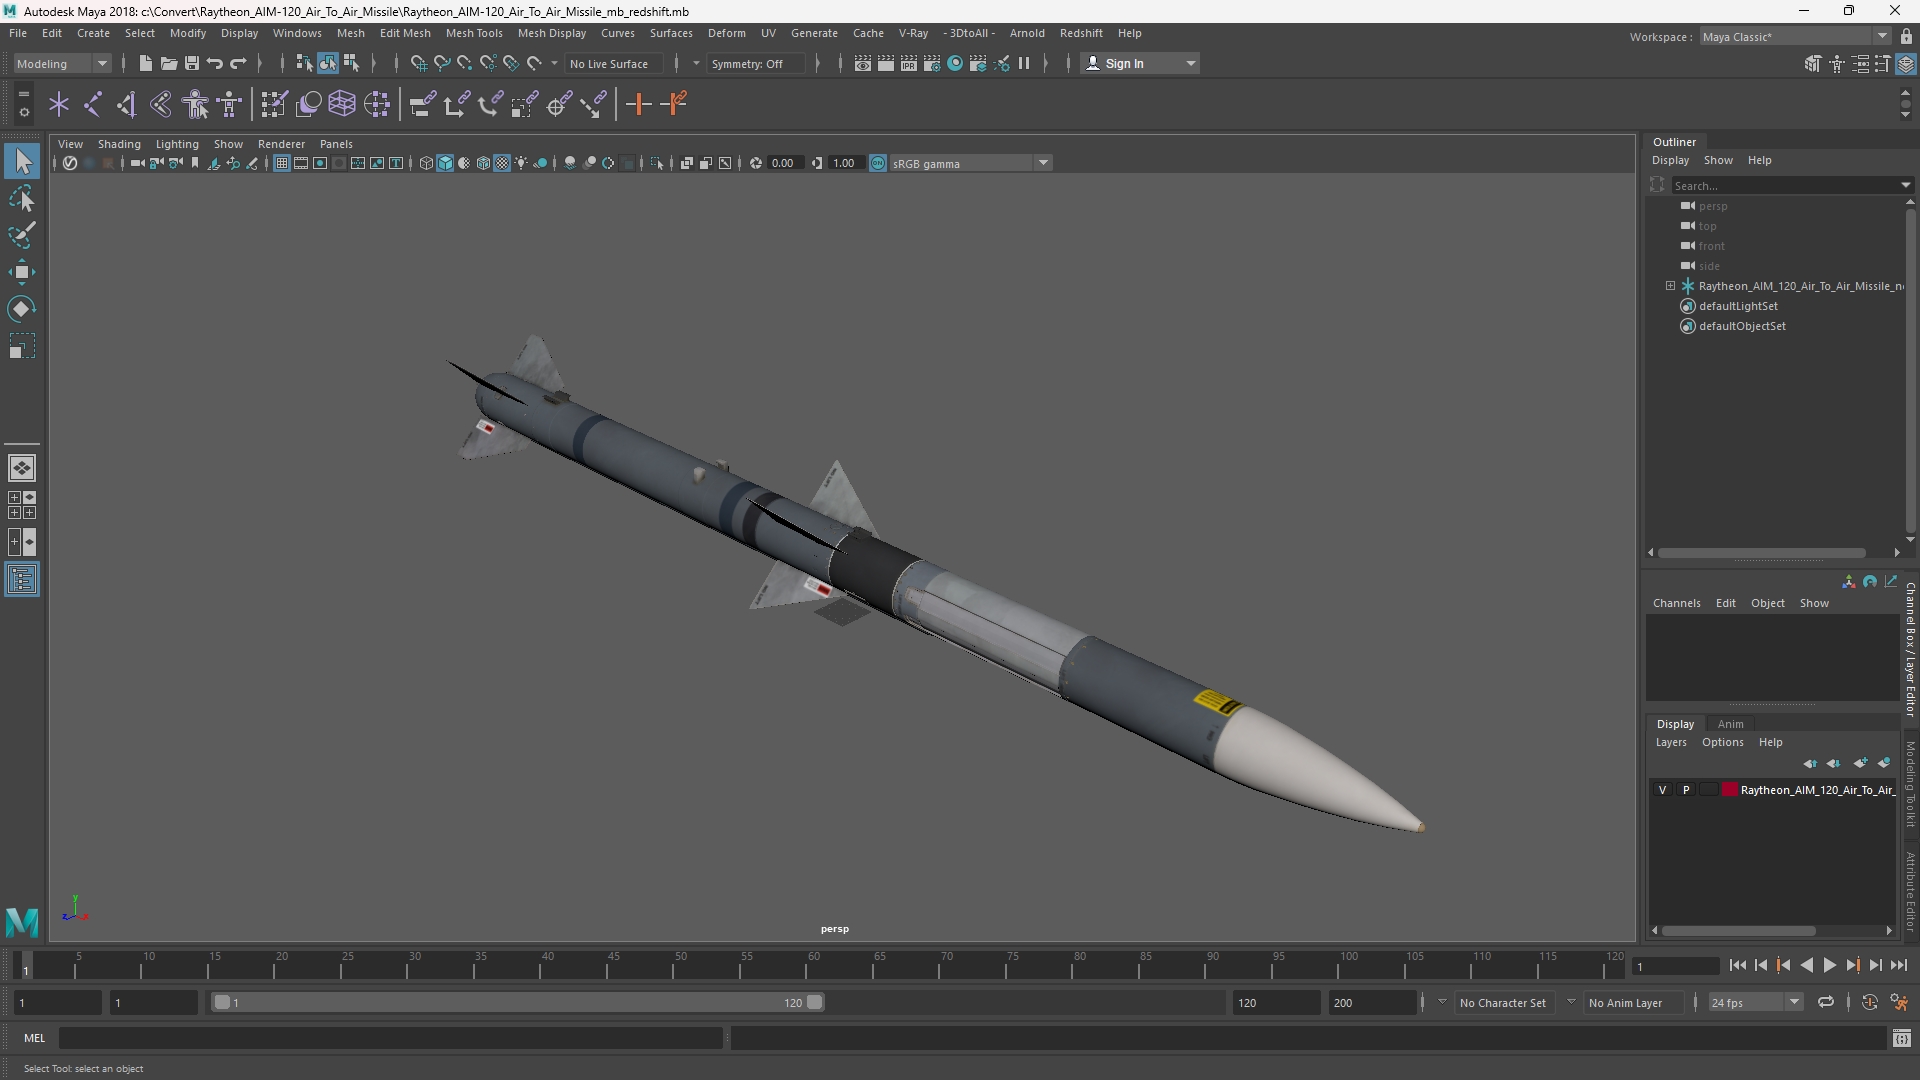This screenshot has width=1920, height=1080.
Task: Open the Workspace Maya Classic dropdown
Action: [1794, 36]
